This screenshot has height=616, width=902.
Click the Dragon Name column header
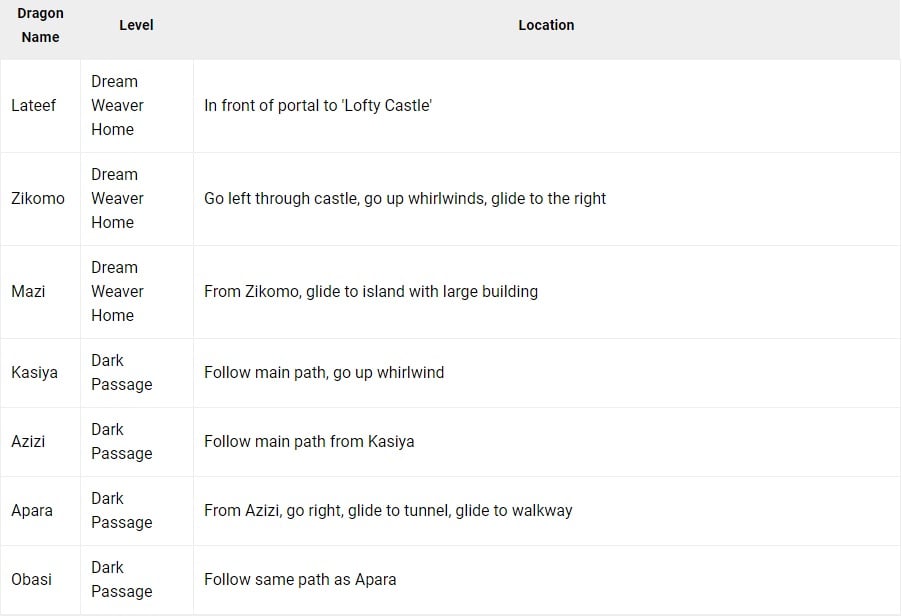click(40, 25)
